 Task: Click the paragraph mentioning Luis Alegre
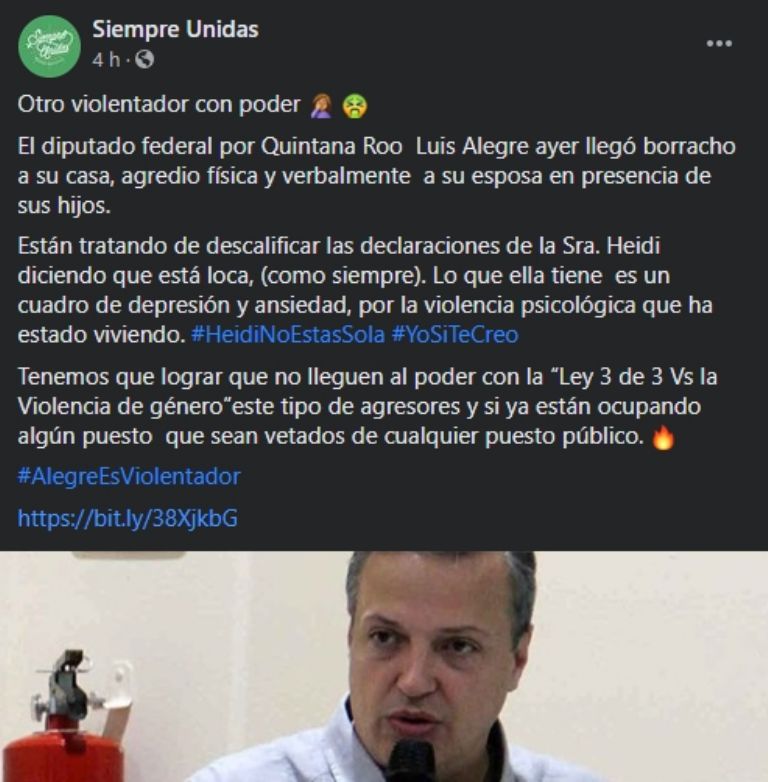[377, 176]
